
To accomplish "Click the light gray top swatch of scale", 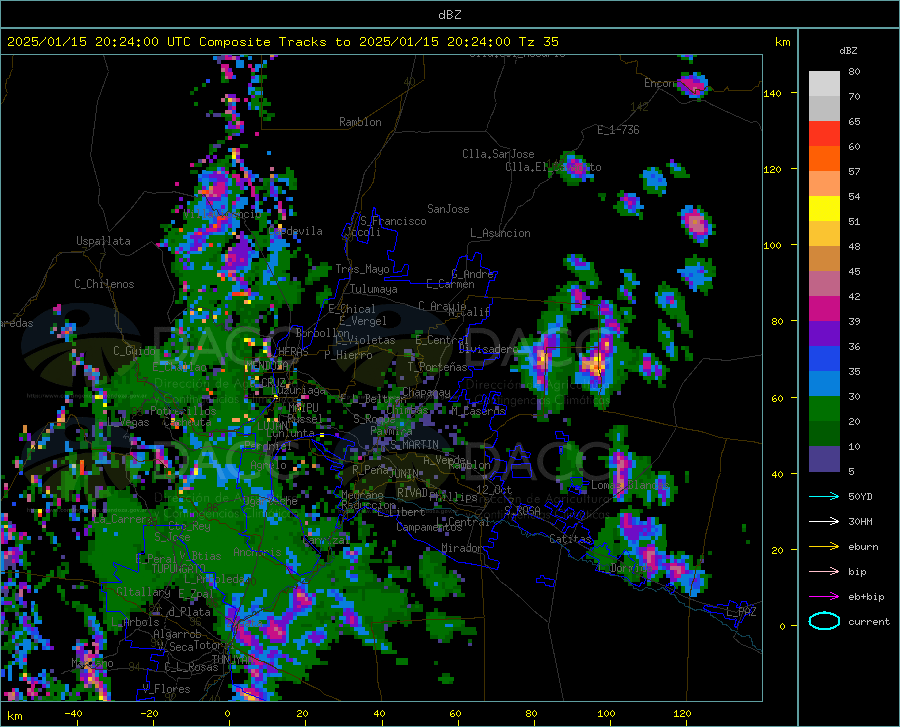I will pos(824,83).
